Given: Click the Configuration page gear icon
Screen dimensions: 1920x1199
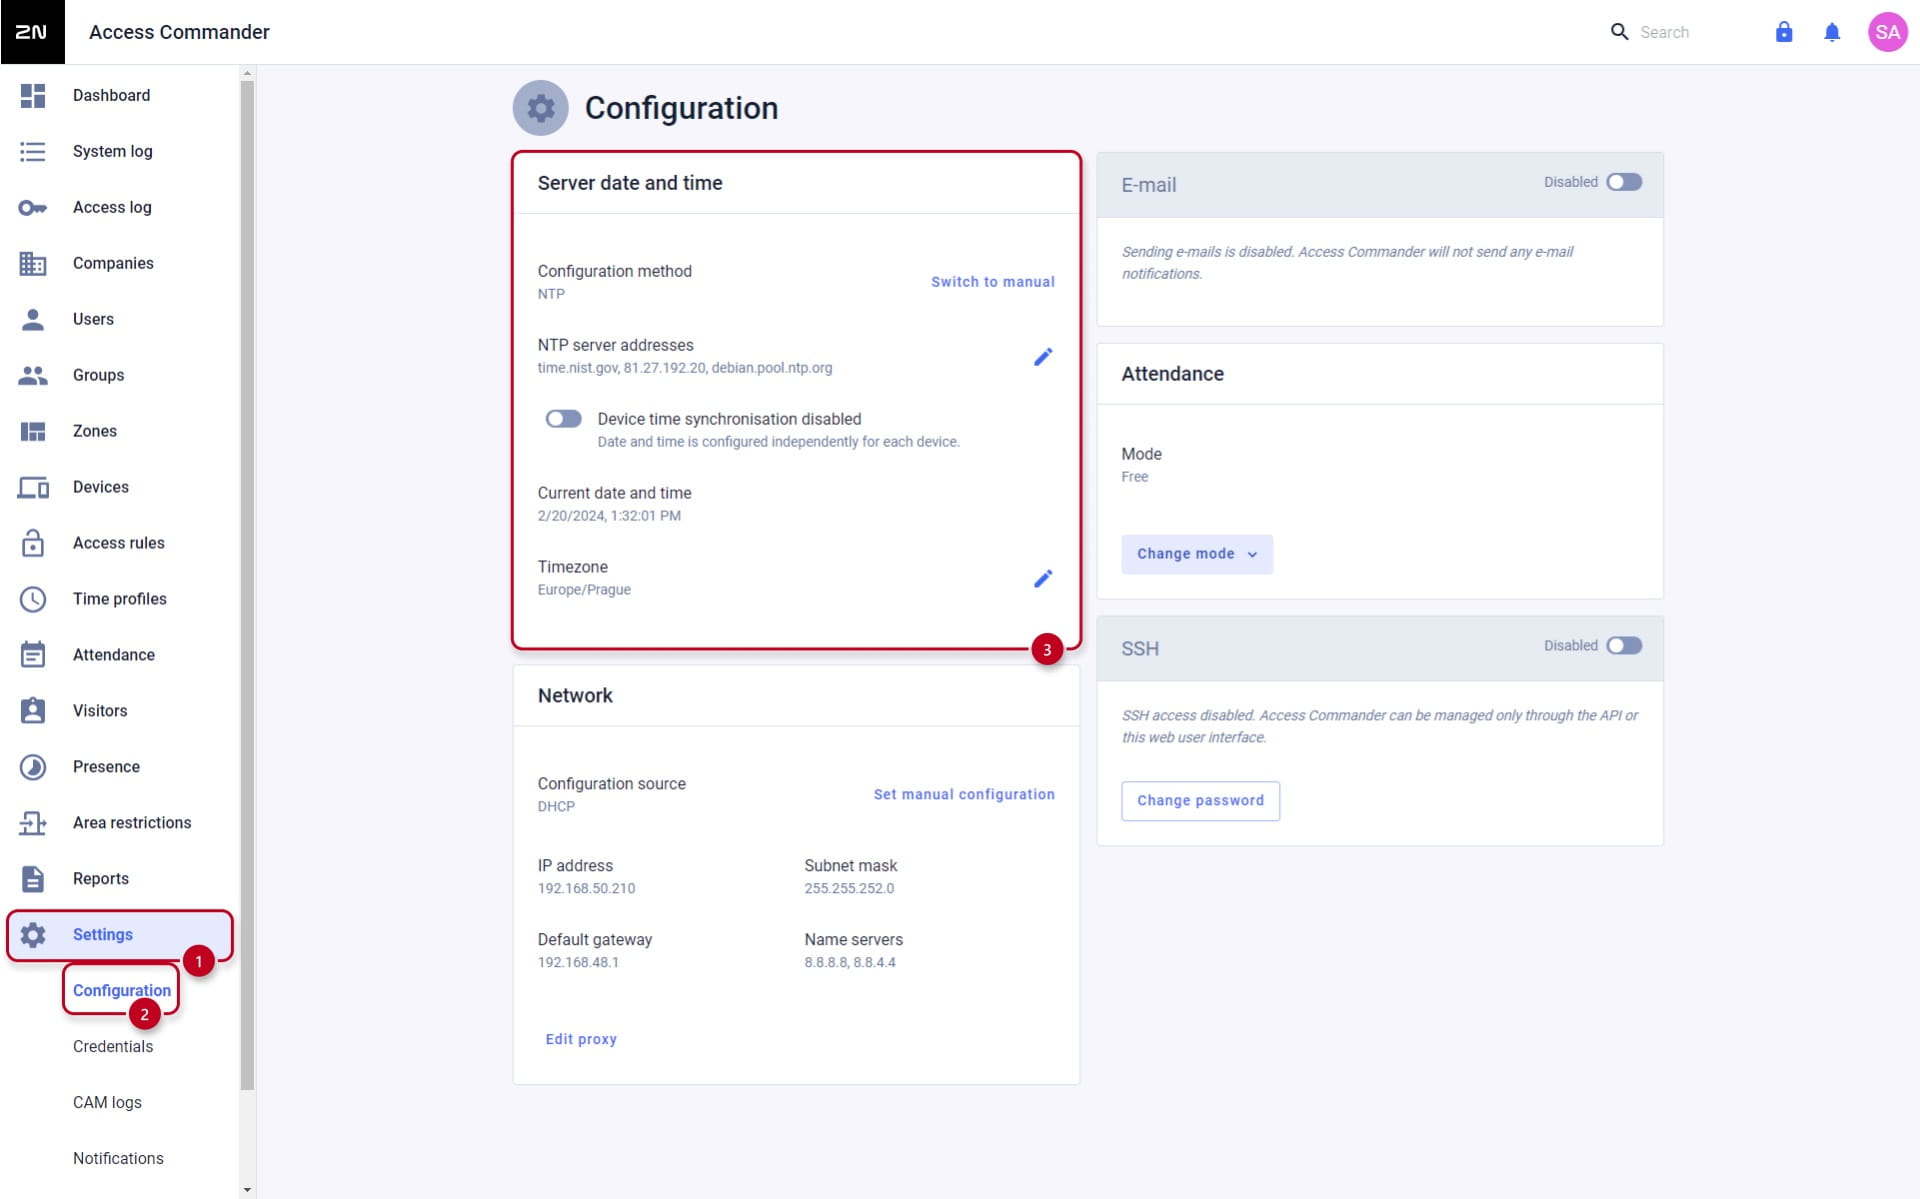Looking at the screenshot, I should tap(541, 108).
